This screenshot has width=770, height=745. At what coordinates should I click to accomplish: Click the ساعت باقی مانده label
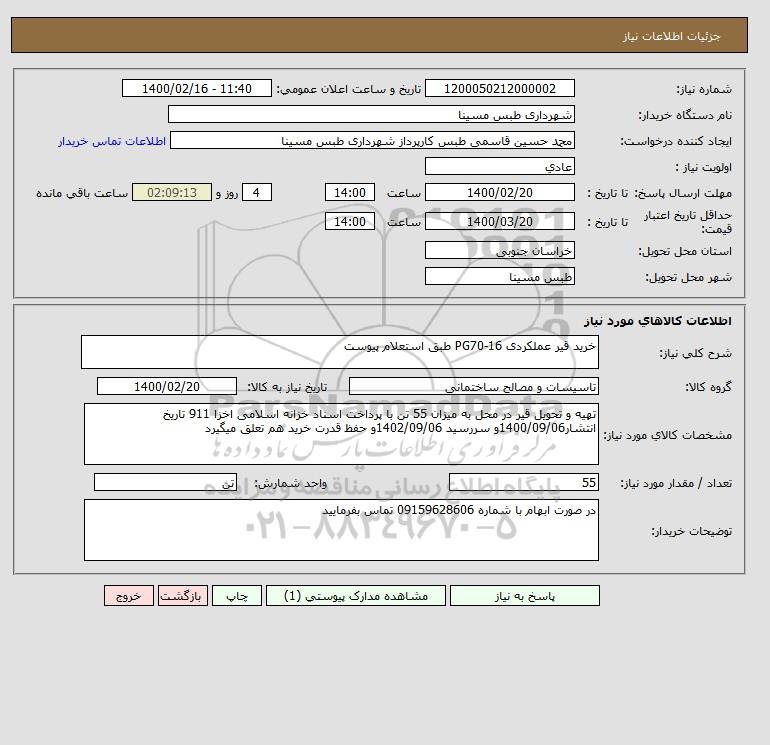point(82,193)
